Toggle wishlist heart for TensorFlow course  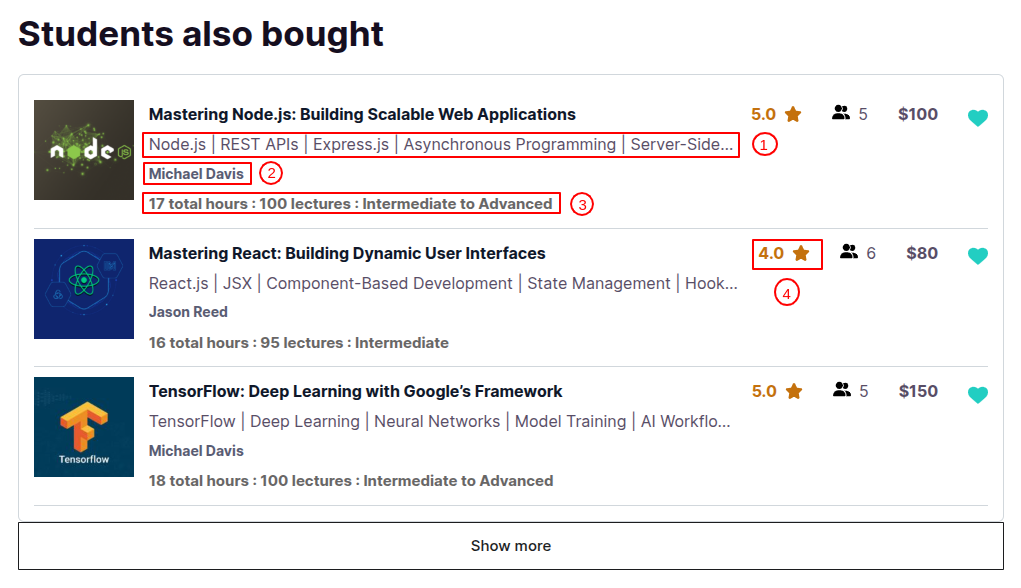[x=977, y=395]
